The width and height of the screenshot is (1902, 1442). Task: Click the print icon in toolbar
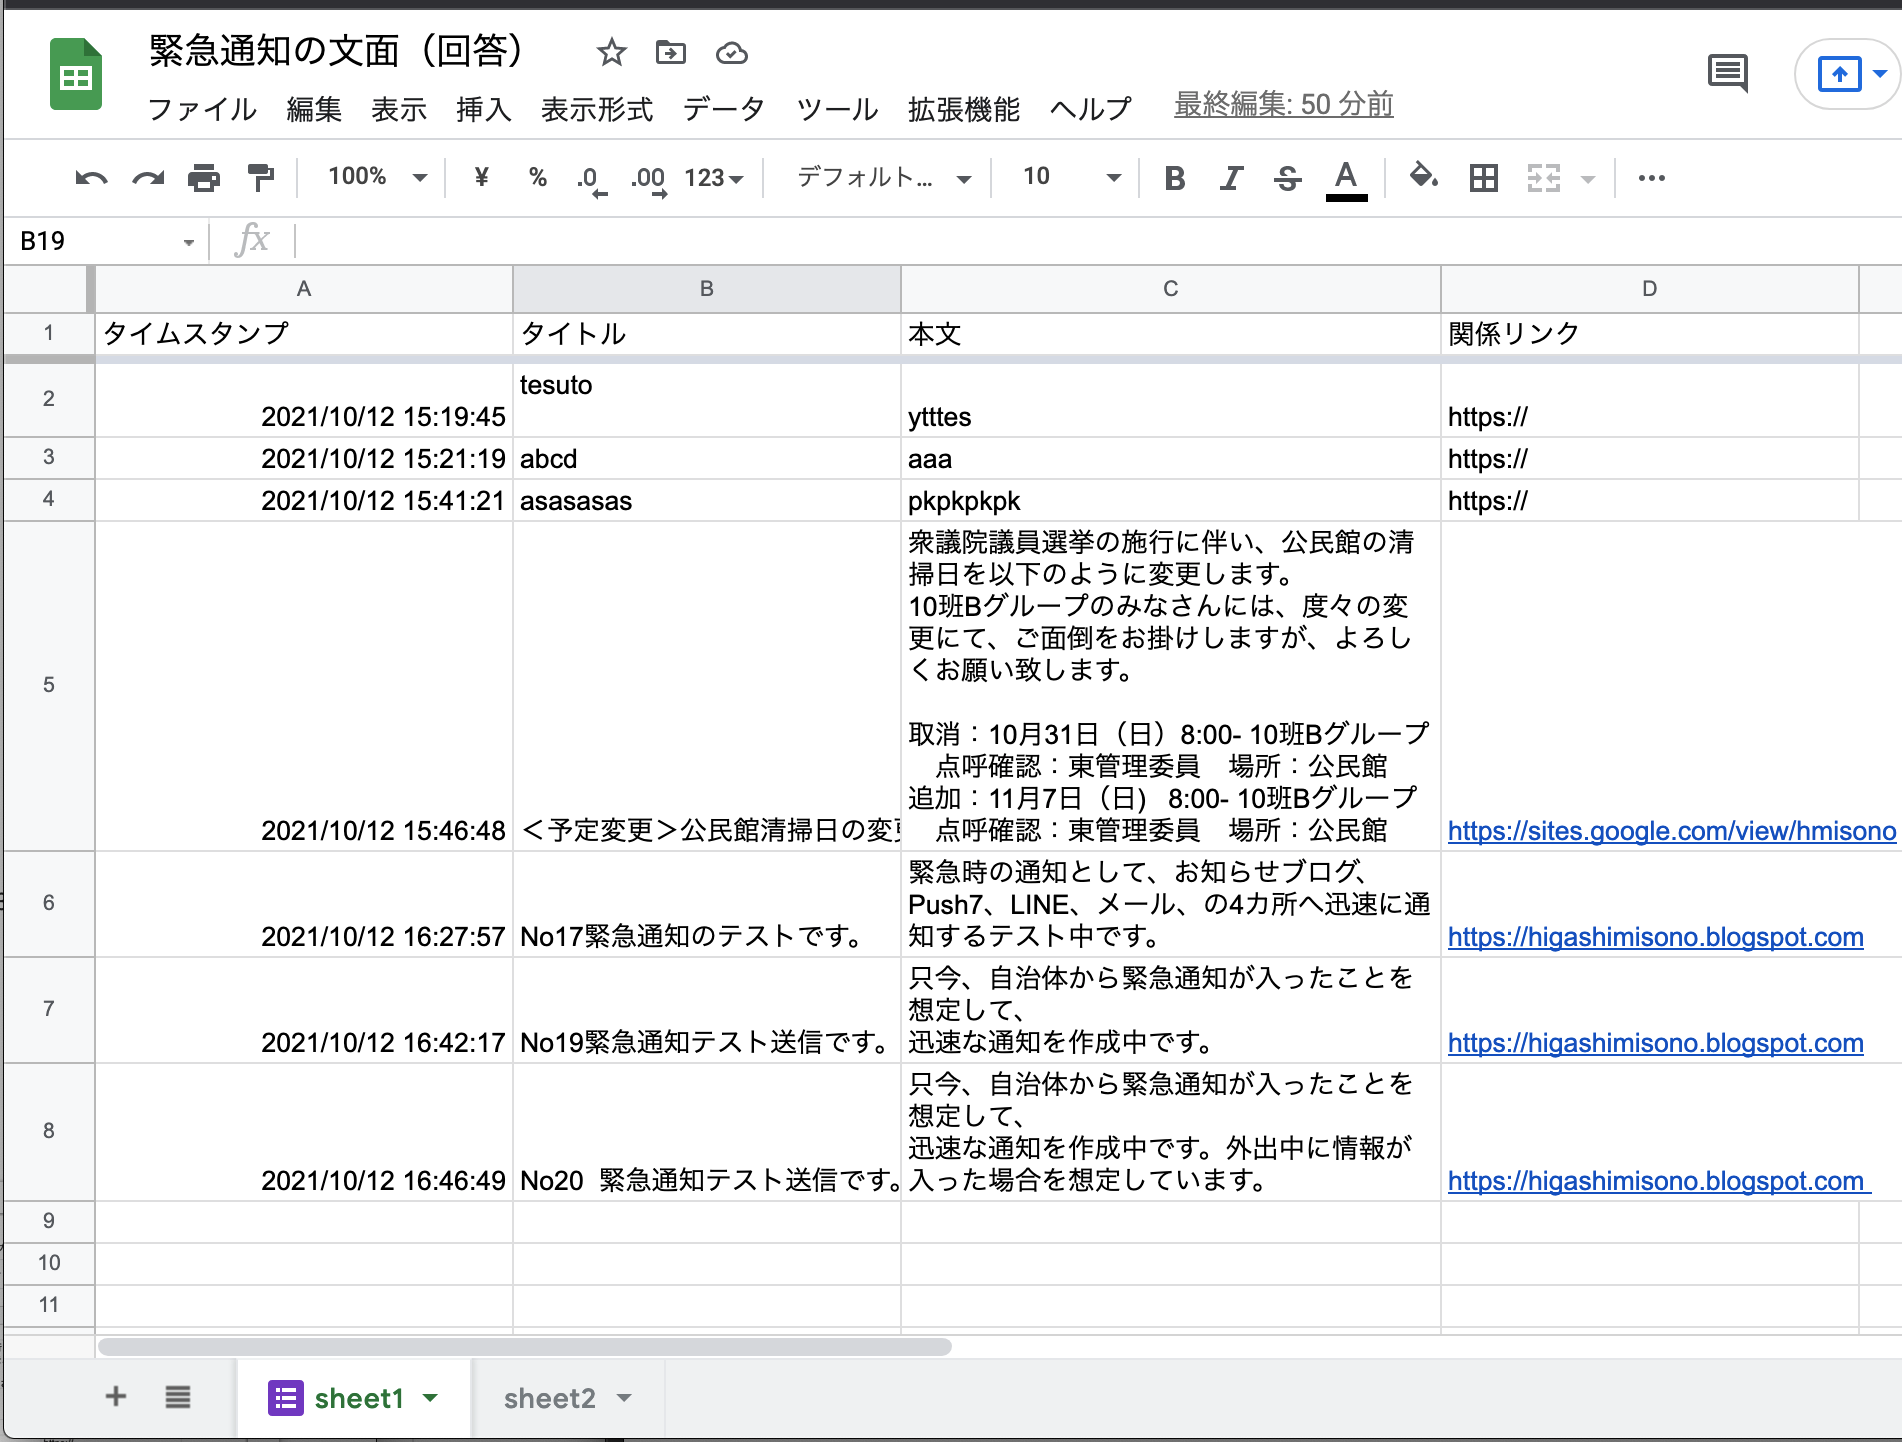[204, 178]
